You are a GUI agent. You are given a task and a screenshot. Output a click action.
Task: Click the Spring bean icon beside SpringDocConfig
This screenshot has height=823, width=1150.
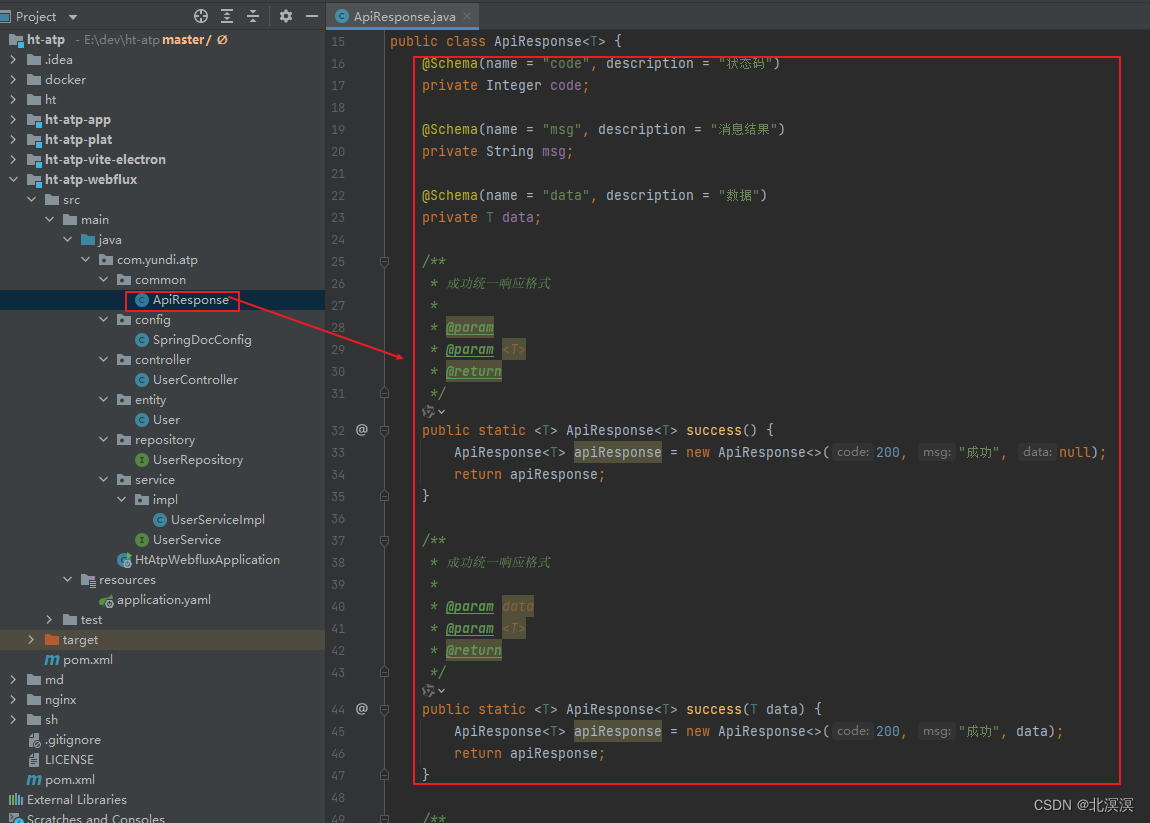[x=143, y=339]
